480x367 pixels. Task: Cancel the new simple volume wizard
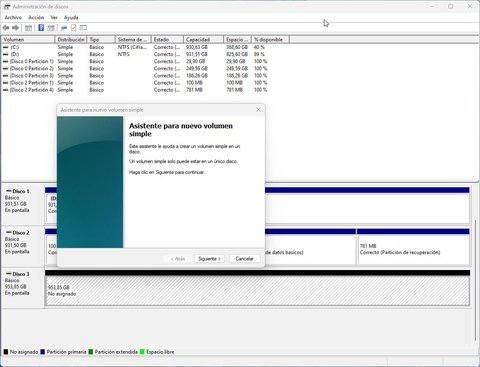245,259
